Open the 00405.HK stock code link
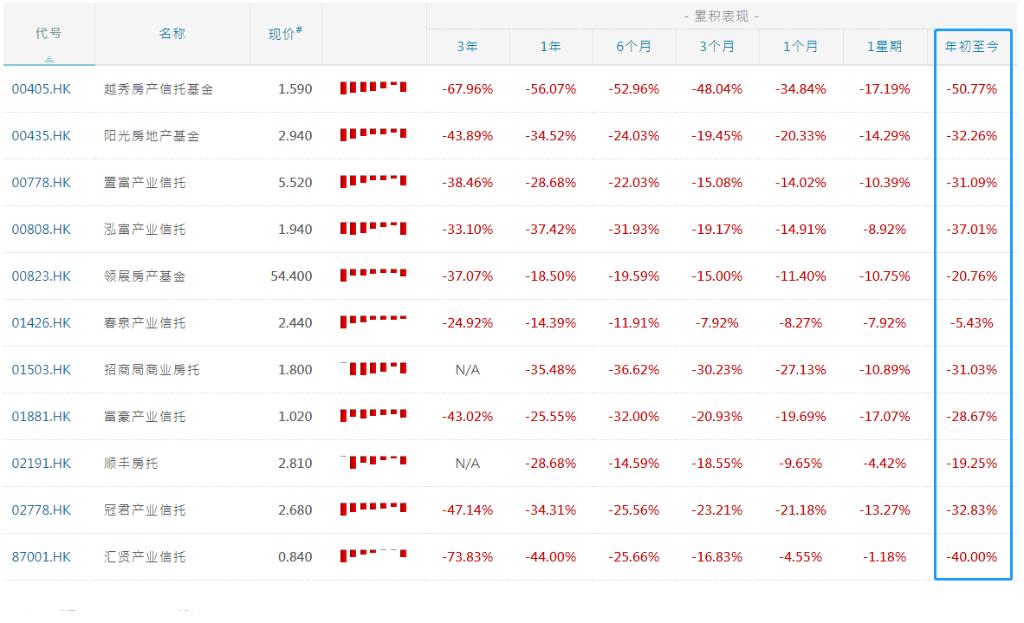The width and height of the screenshot is (1024, 623). pos(41,89)
